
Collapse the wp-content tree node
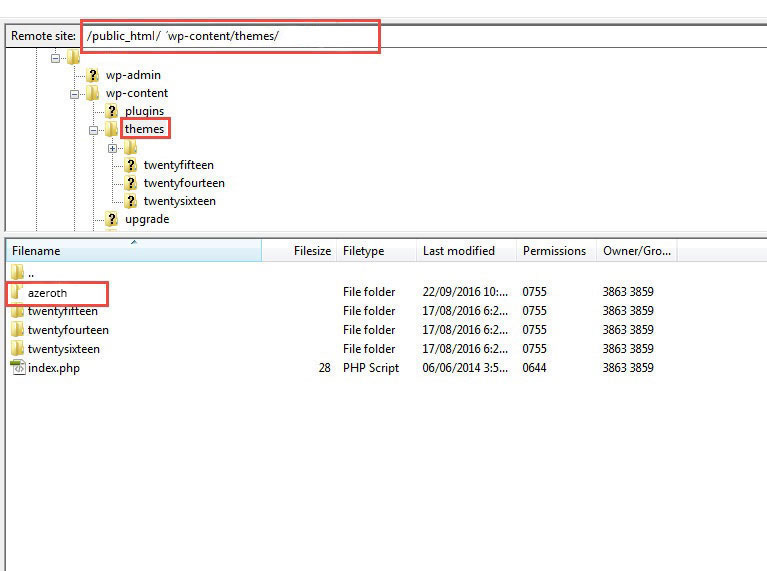pyautogui.click(x=74, y=94)
